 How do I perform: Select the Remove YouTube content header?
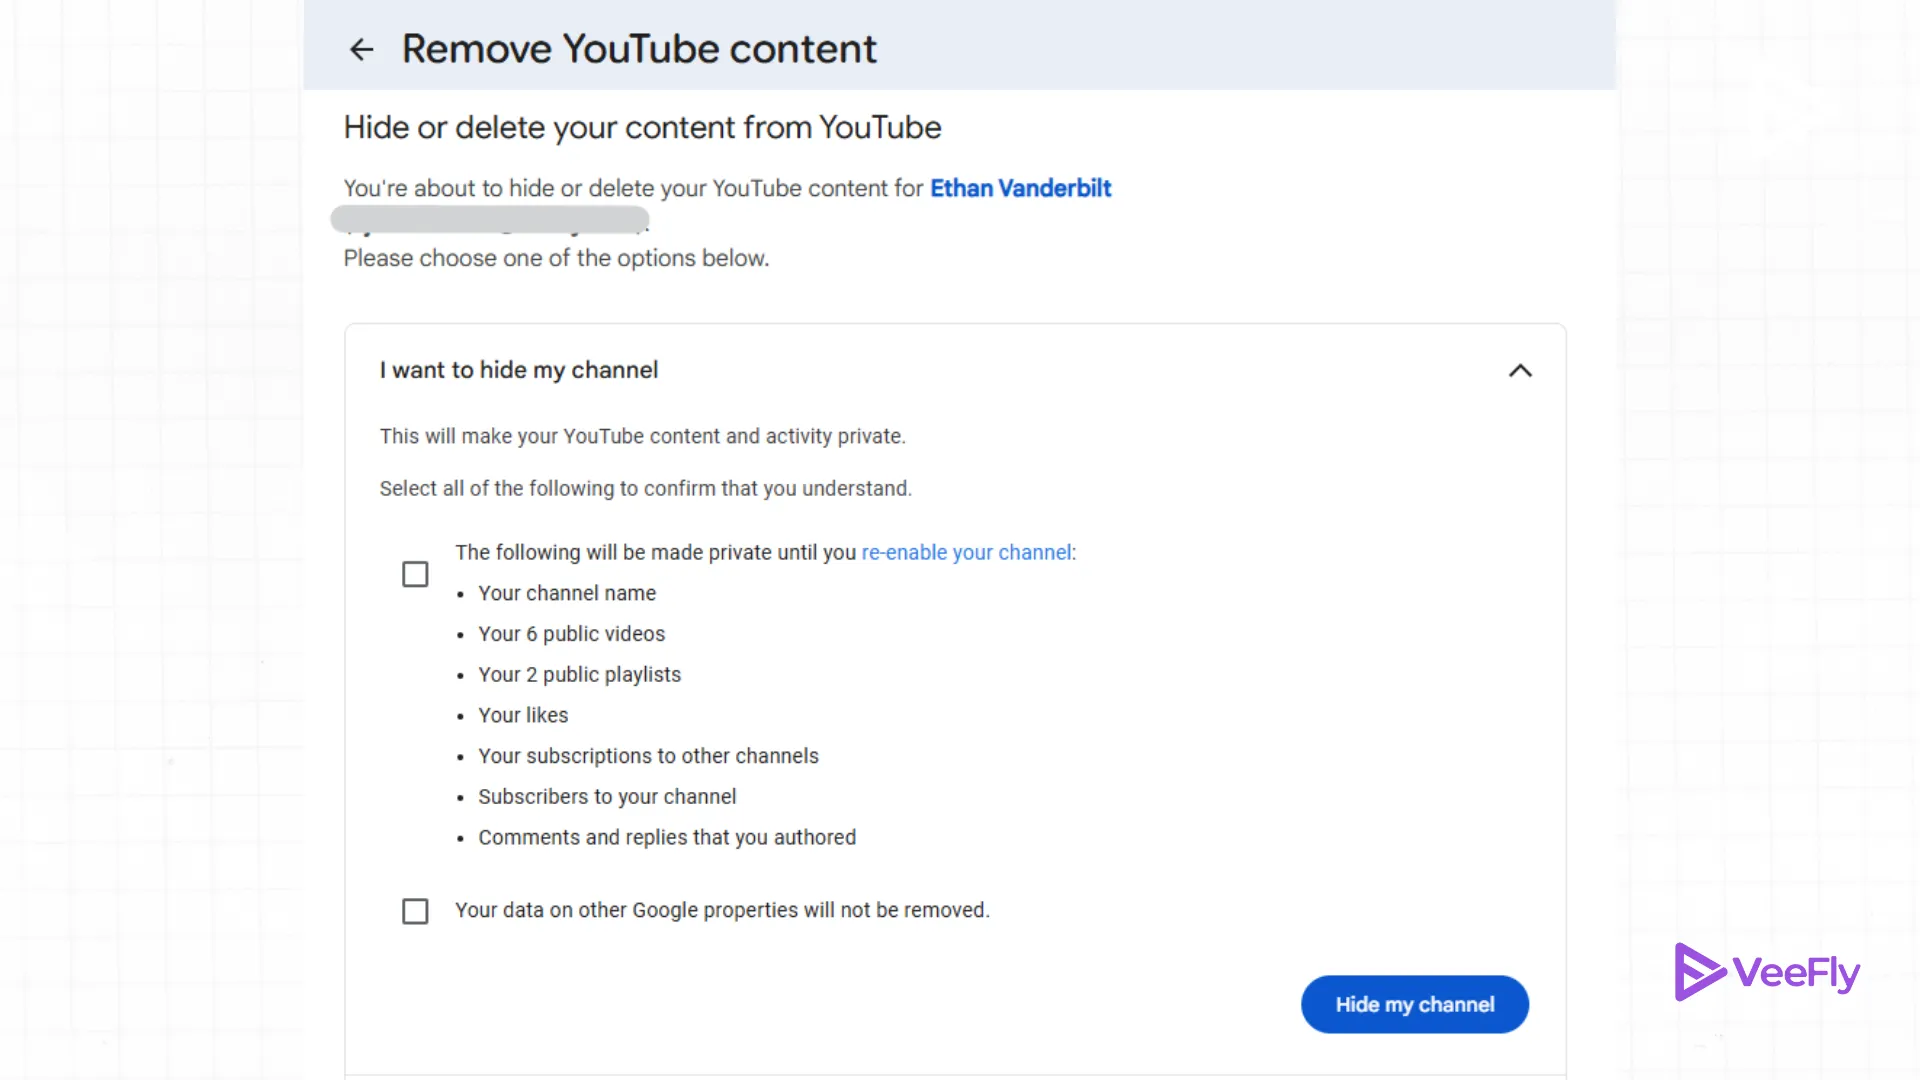click(x=639, y=47)
